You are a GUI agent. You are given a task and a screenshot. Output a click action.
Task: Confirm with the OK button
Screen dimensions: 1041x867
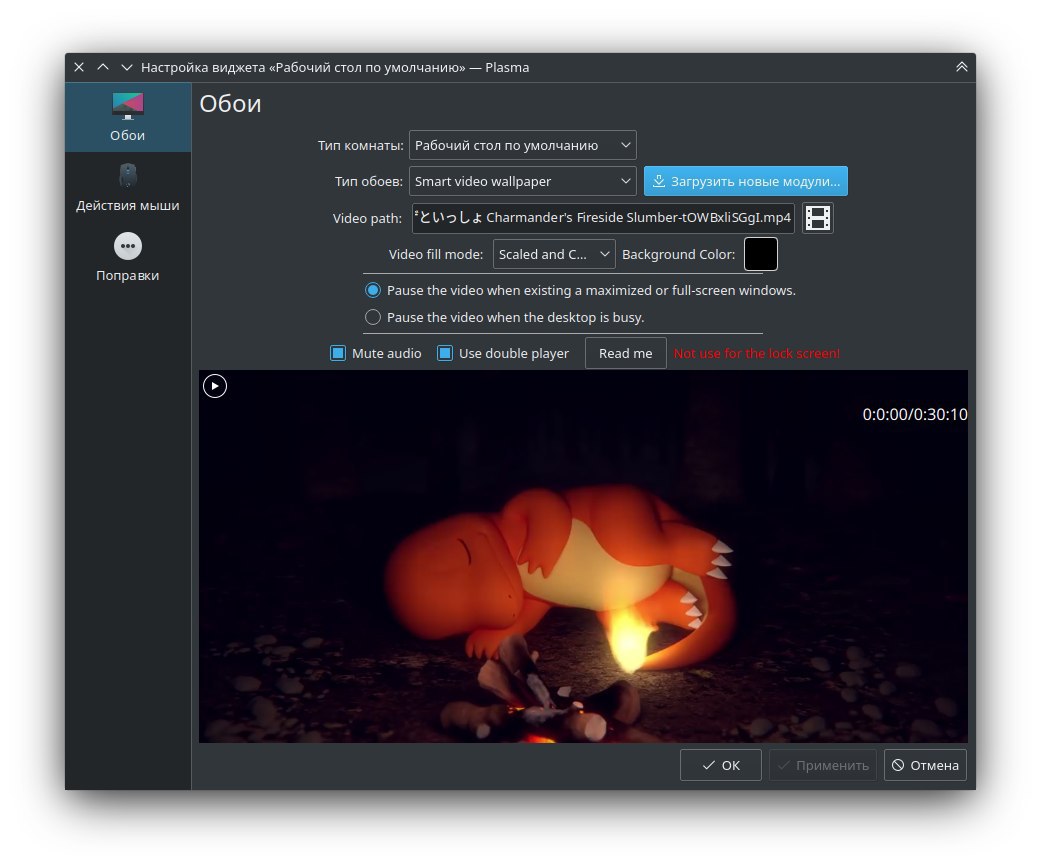coord(720,765)
